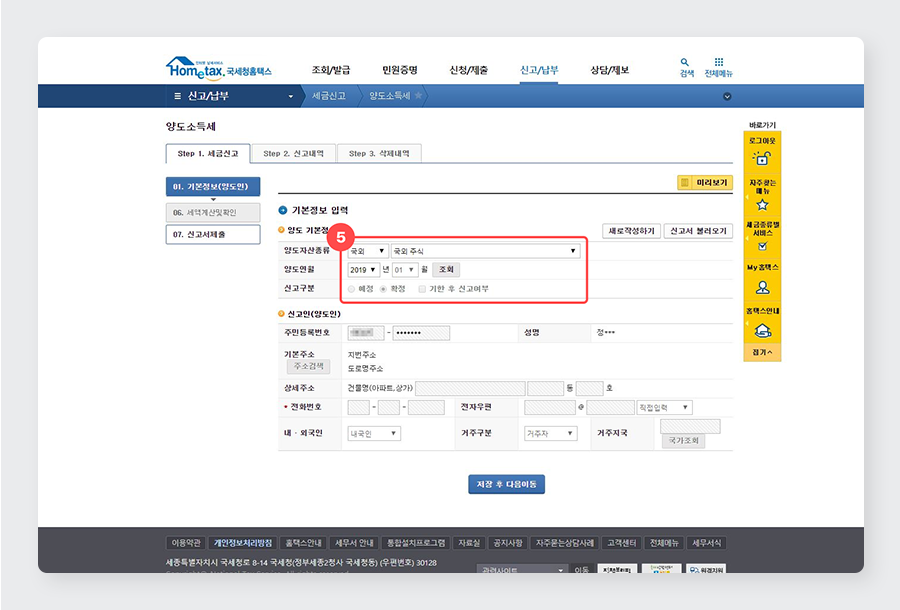The height and width of the screenshot is (610, 900).
Task: Open the 세무서 안내 footer link
Action: (355, 543)
